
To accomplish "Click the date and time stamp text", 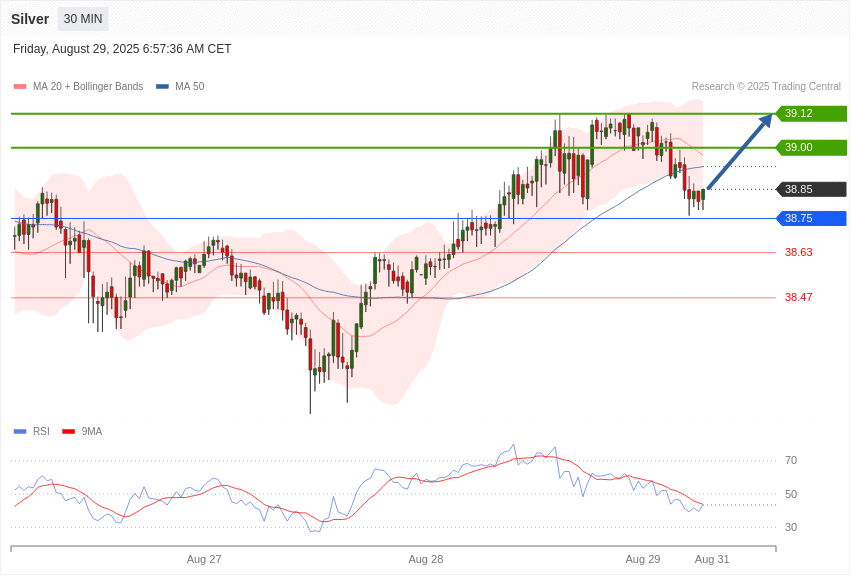I will click(122, 49).
